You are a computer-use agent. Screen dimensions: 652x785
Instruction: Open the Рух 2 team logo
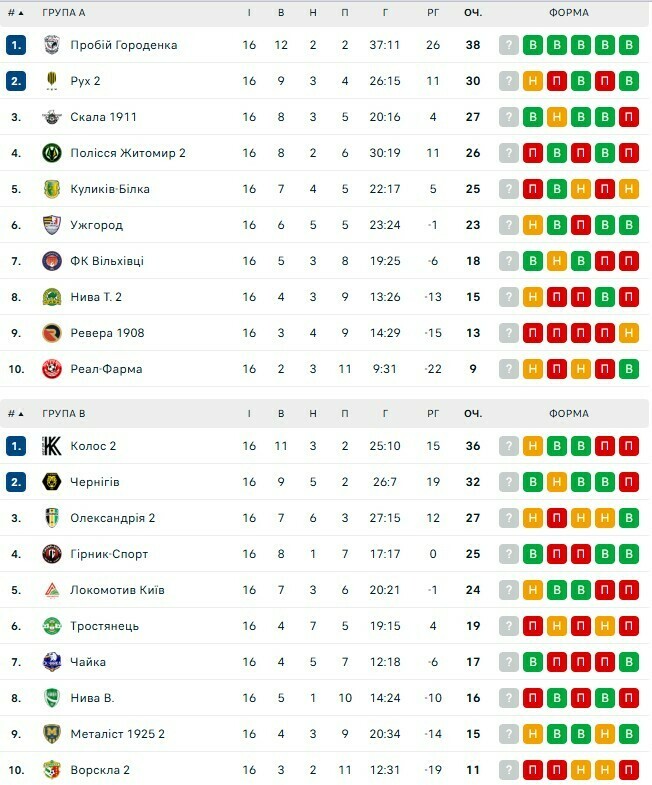click(52, 81)
